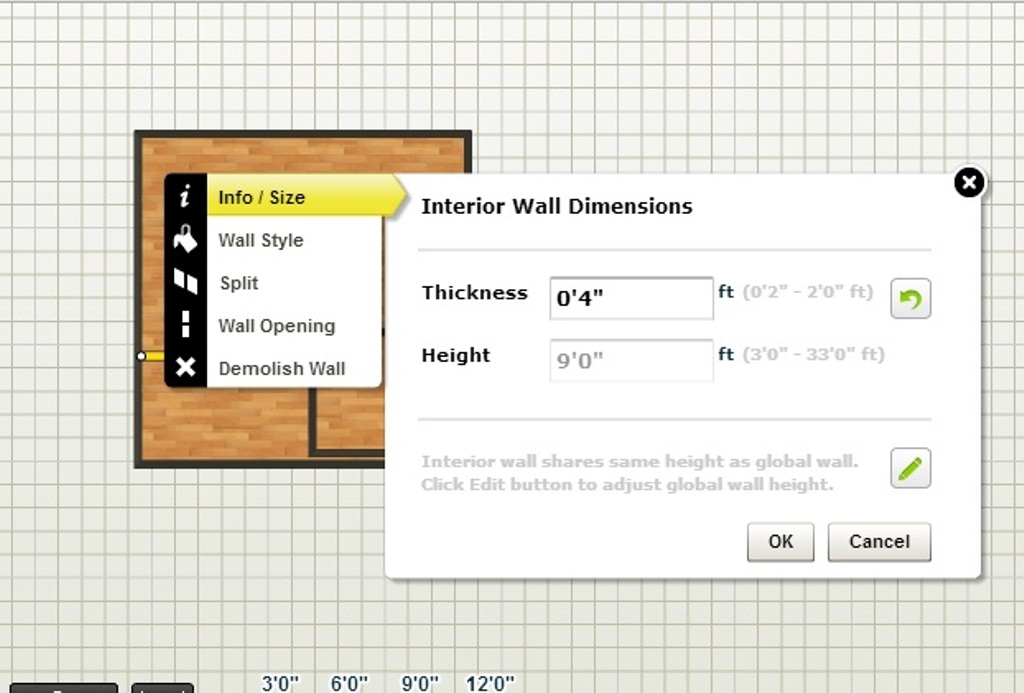Click the wall endpoint handle on yellow wall
1024x693 pixels.
pos(141,356)
